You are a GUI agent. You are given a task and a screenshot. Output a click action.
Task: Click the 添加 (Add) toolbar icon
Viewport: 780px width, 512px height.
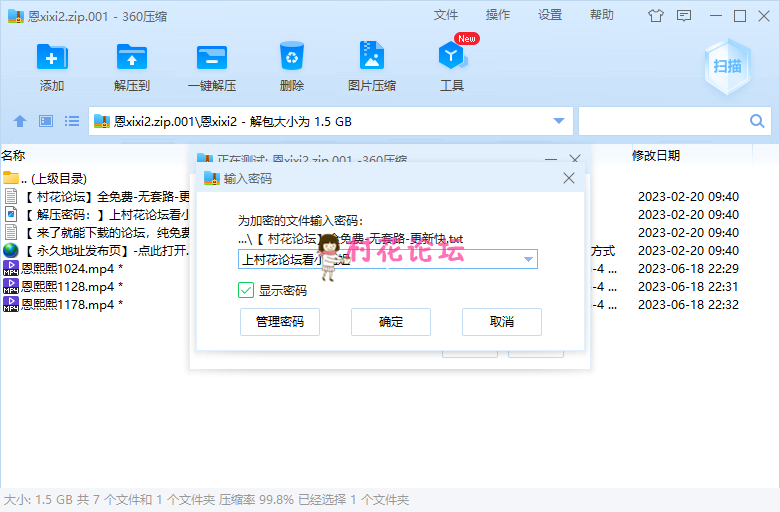(x=52, y=57)
